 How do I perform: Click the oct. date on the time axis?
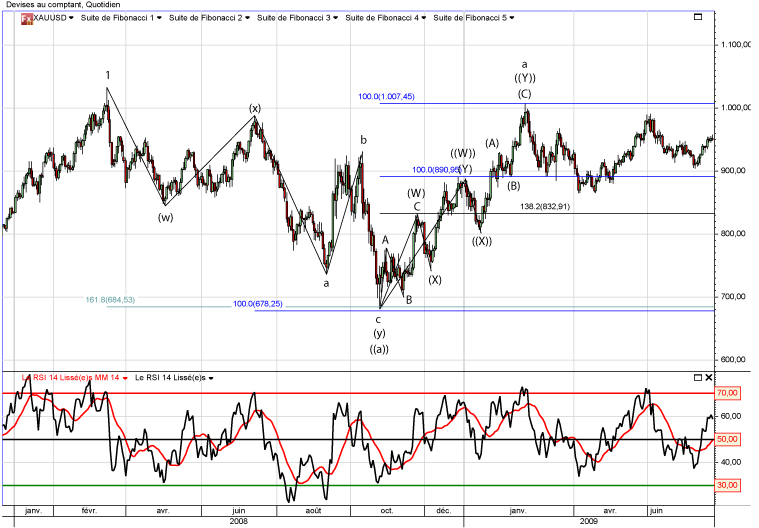point(387,511)
